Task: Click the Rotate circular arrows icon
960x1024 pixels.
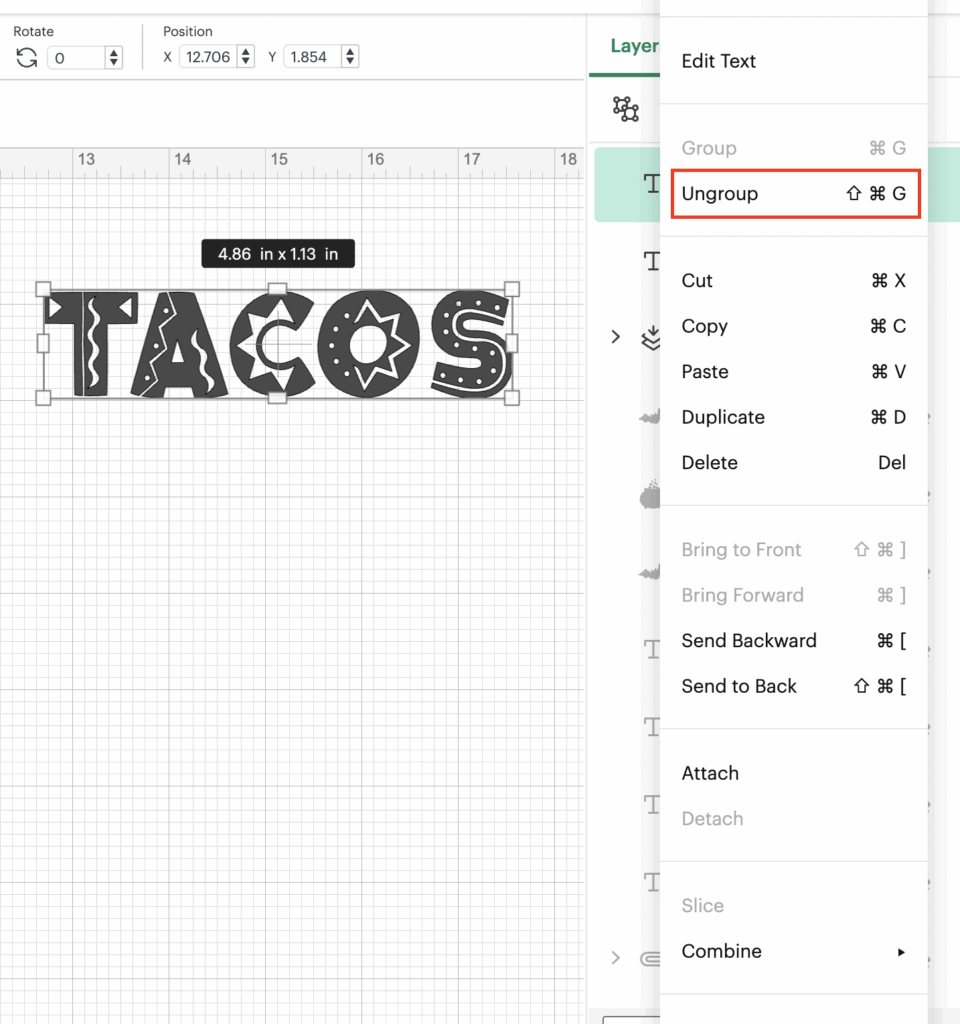Action: pyautogui.click(x=26, y=58)
